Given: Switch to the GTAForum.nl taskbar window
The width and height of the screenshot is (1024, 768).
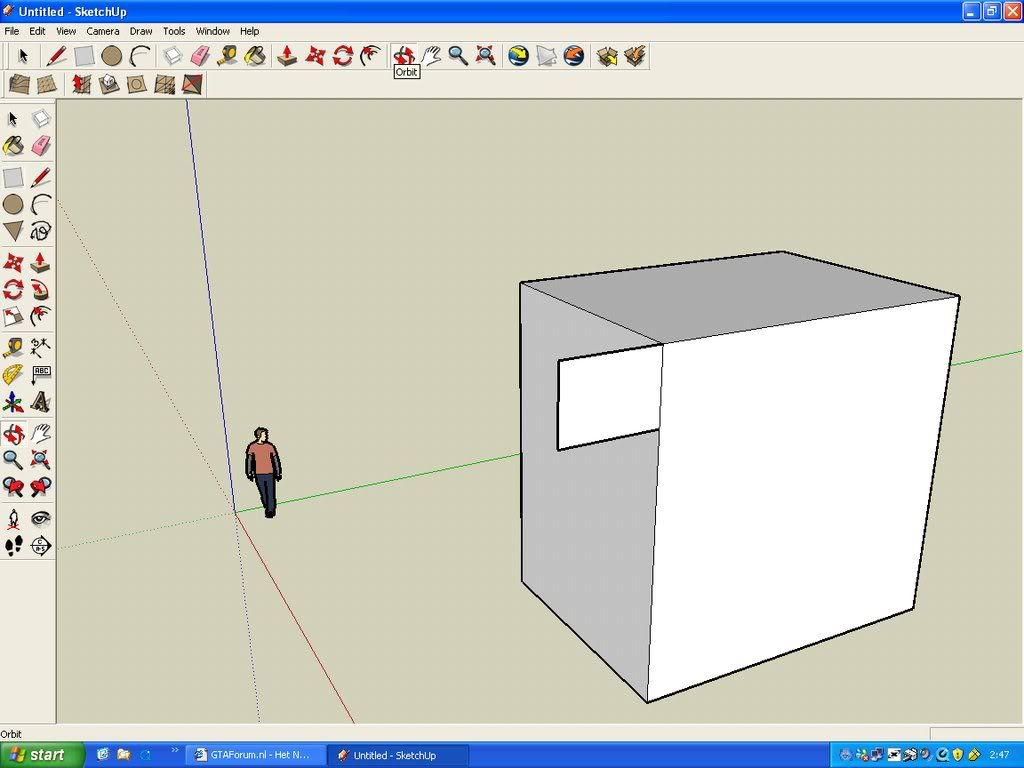Looking at the screenshot, I should pyautogui.click(x=256, y=755).
